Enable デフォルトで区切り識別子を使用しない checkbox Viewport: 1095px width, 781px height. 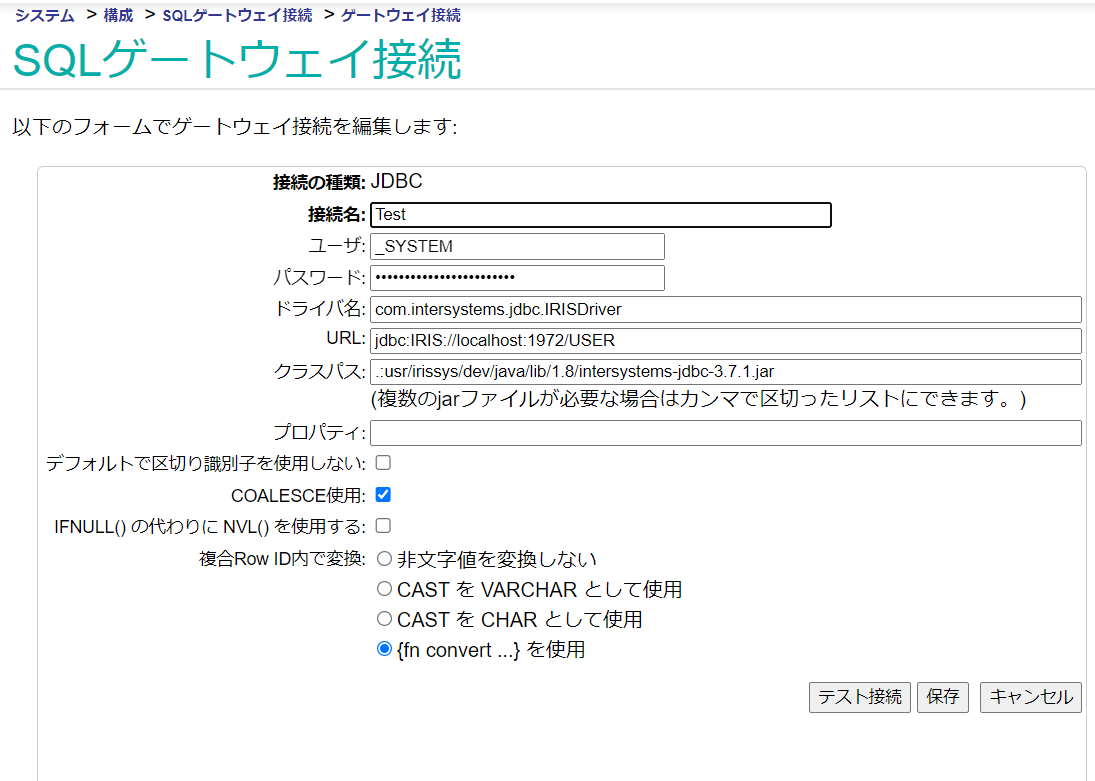pyautogui.click(x=383, y=463)
